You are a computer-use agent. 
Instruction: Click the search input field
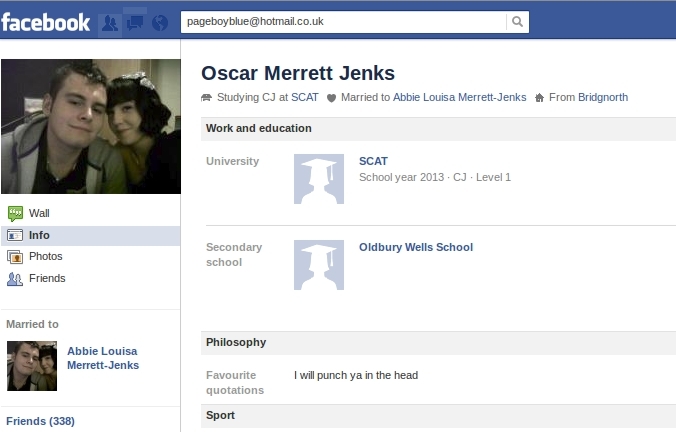(343, 22)
